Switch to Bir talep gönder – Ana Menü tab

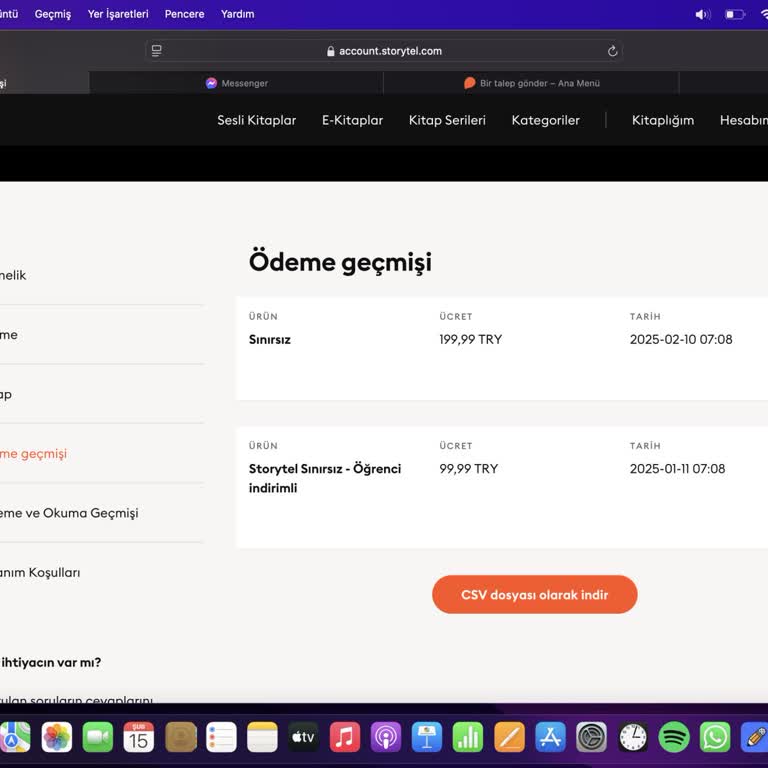pos(531,83)
